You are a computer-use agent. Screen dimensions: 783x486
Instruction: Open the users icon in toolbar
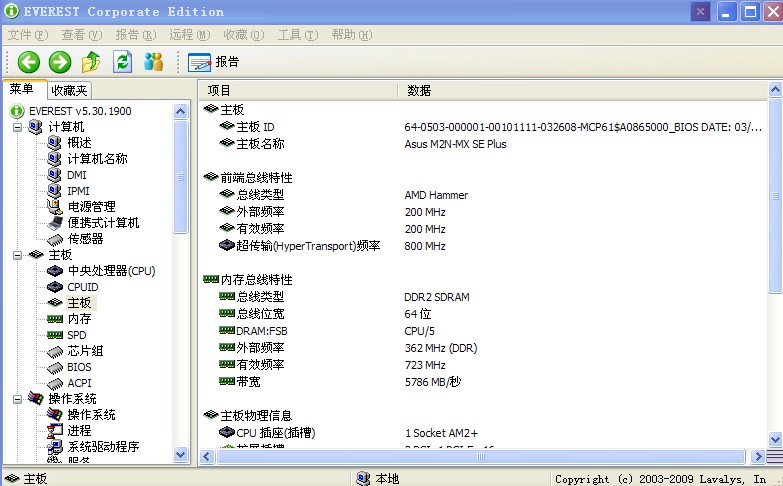153,62
